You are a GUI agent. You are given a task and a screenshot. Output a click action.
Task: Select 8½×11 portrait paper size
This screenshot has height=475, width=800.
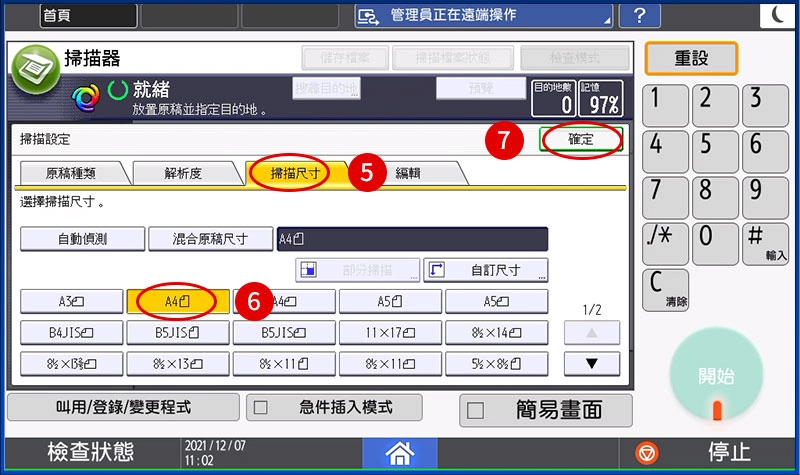284,364
